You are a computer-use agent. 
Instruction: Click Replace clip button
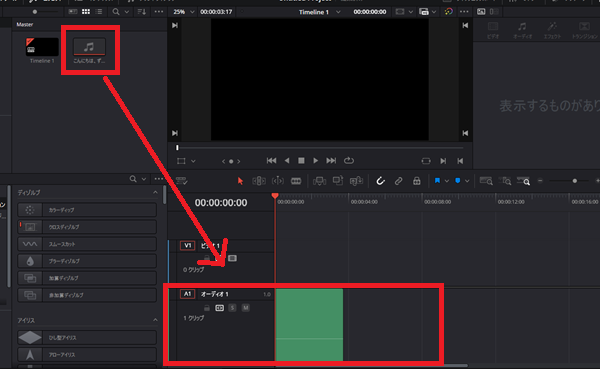point(356,181)
